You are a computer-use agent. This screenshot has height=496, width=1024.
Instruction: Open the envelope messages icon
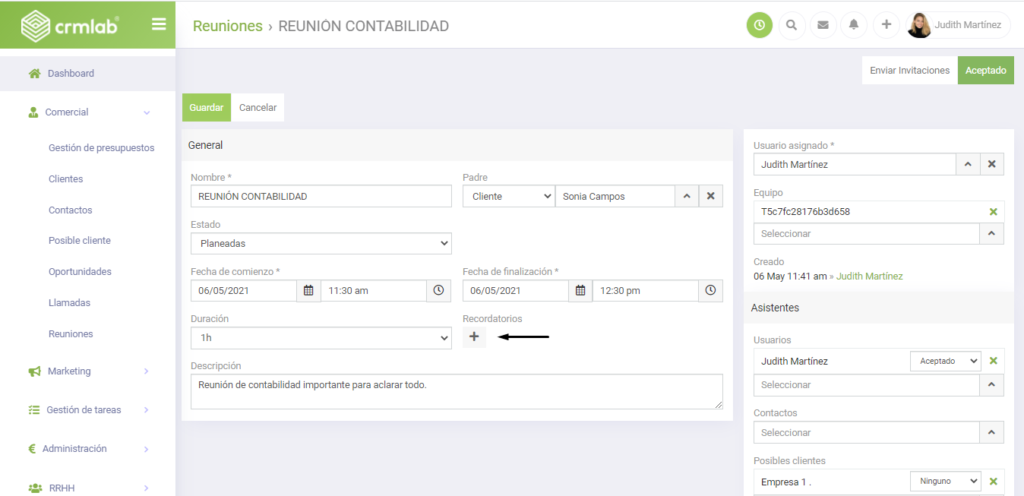click(x=823, y=25)
